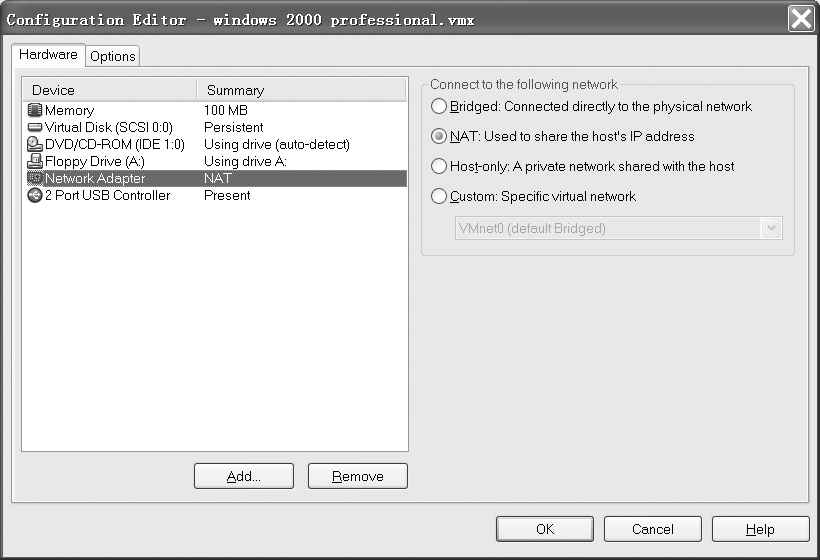
Task: Open Help for the Configuration Editor
Action: [759, 529]
